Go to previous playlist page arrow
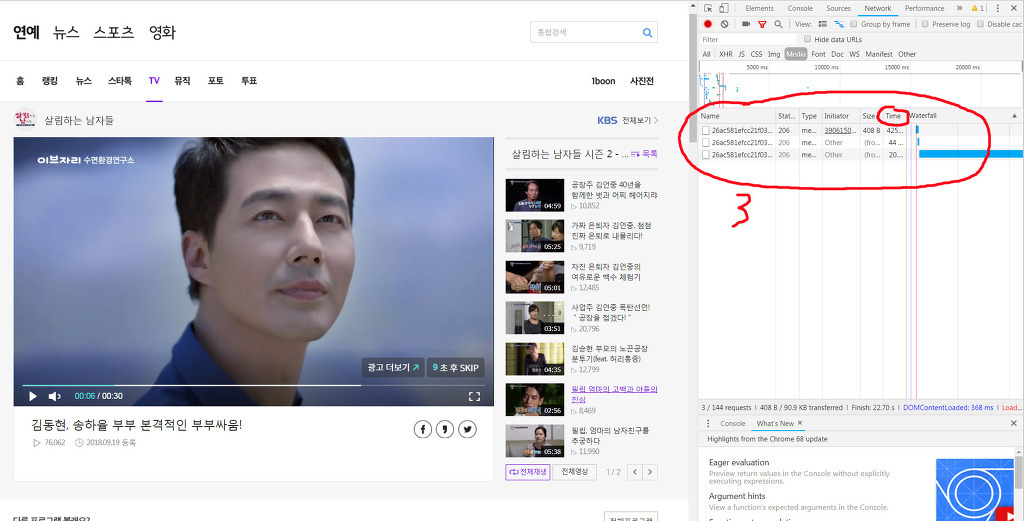Viewport: 1024px width, 521px height. point(635,472)
